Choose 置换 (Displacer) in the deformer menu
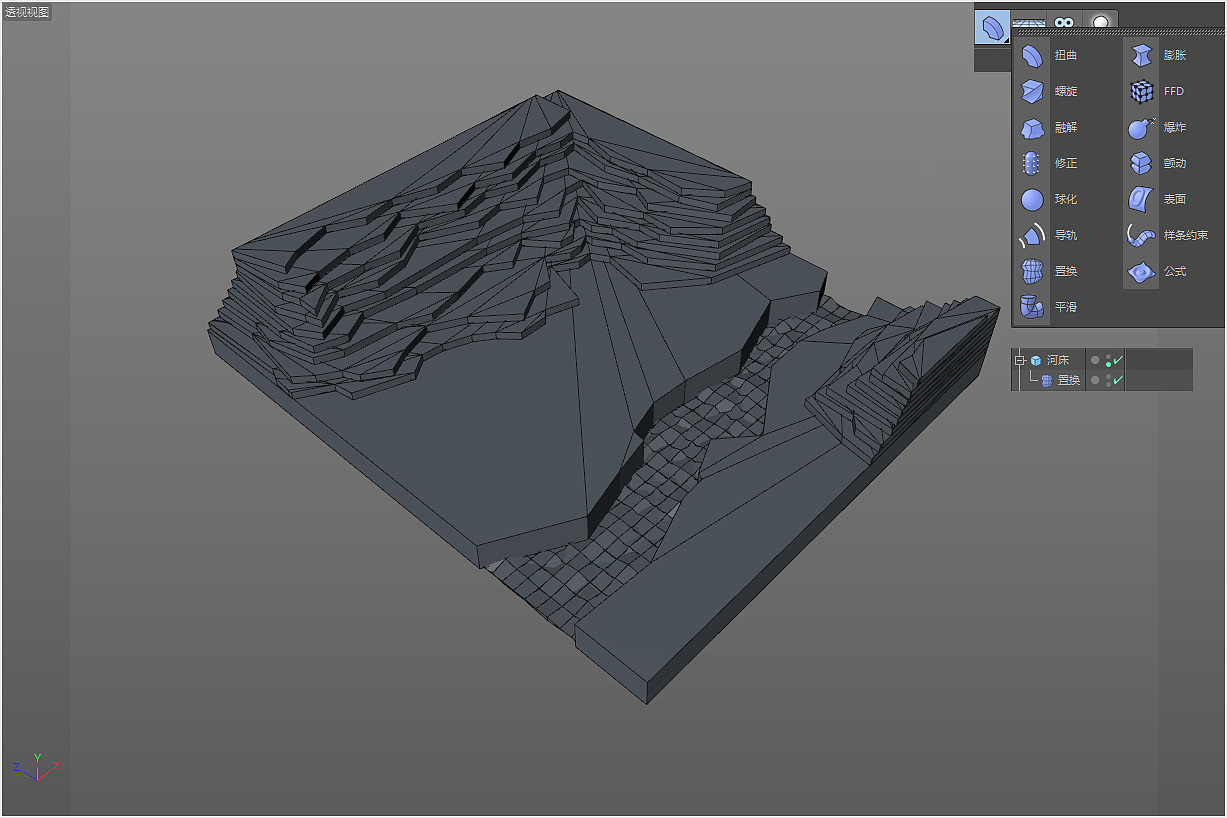The image size is (1227, 818). (x=1050, y=272)
